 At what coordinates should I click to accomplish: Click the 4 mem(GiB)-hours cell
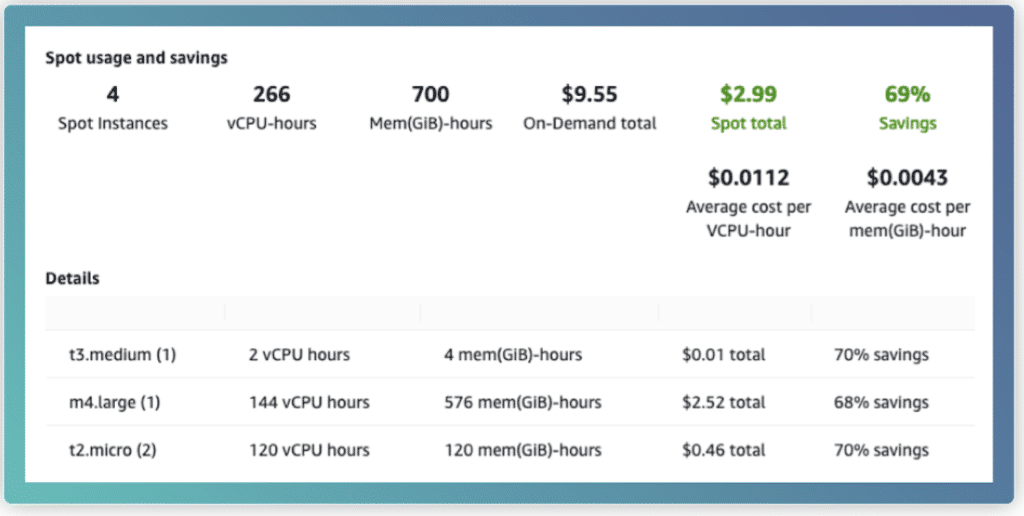[x=513, y=355]
